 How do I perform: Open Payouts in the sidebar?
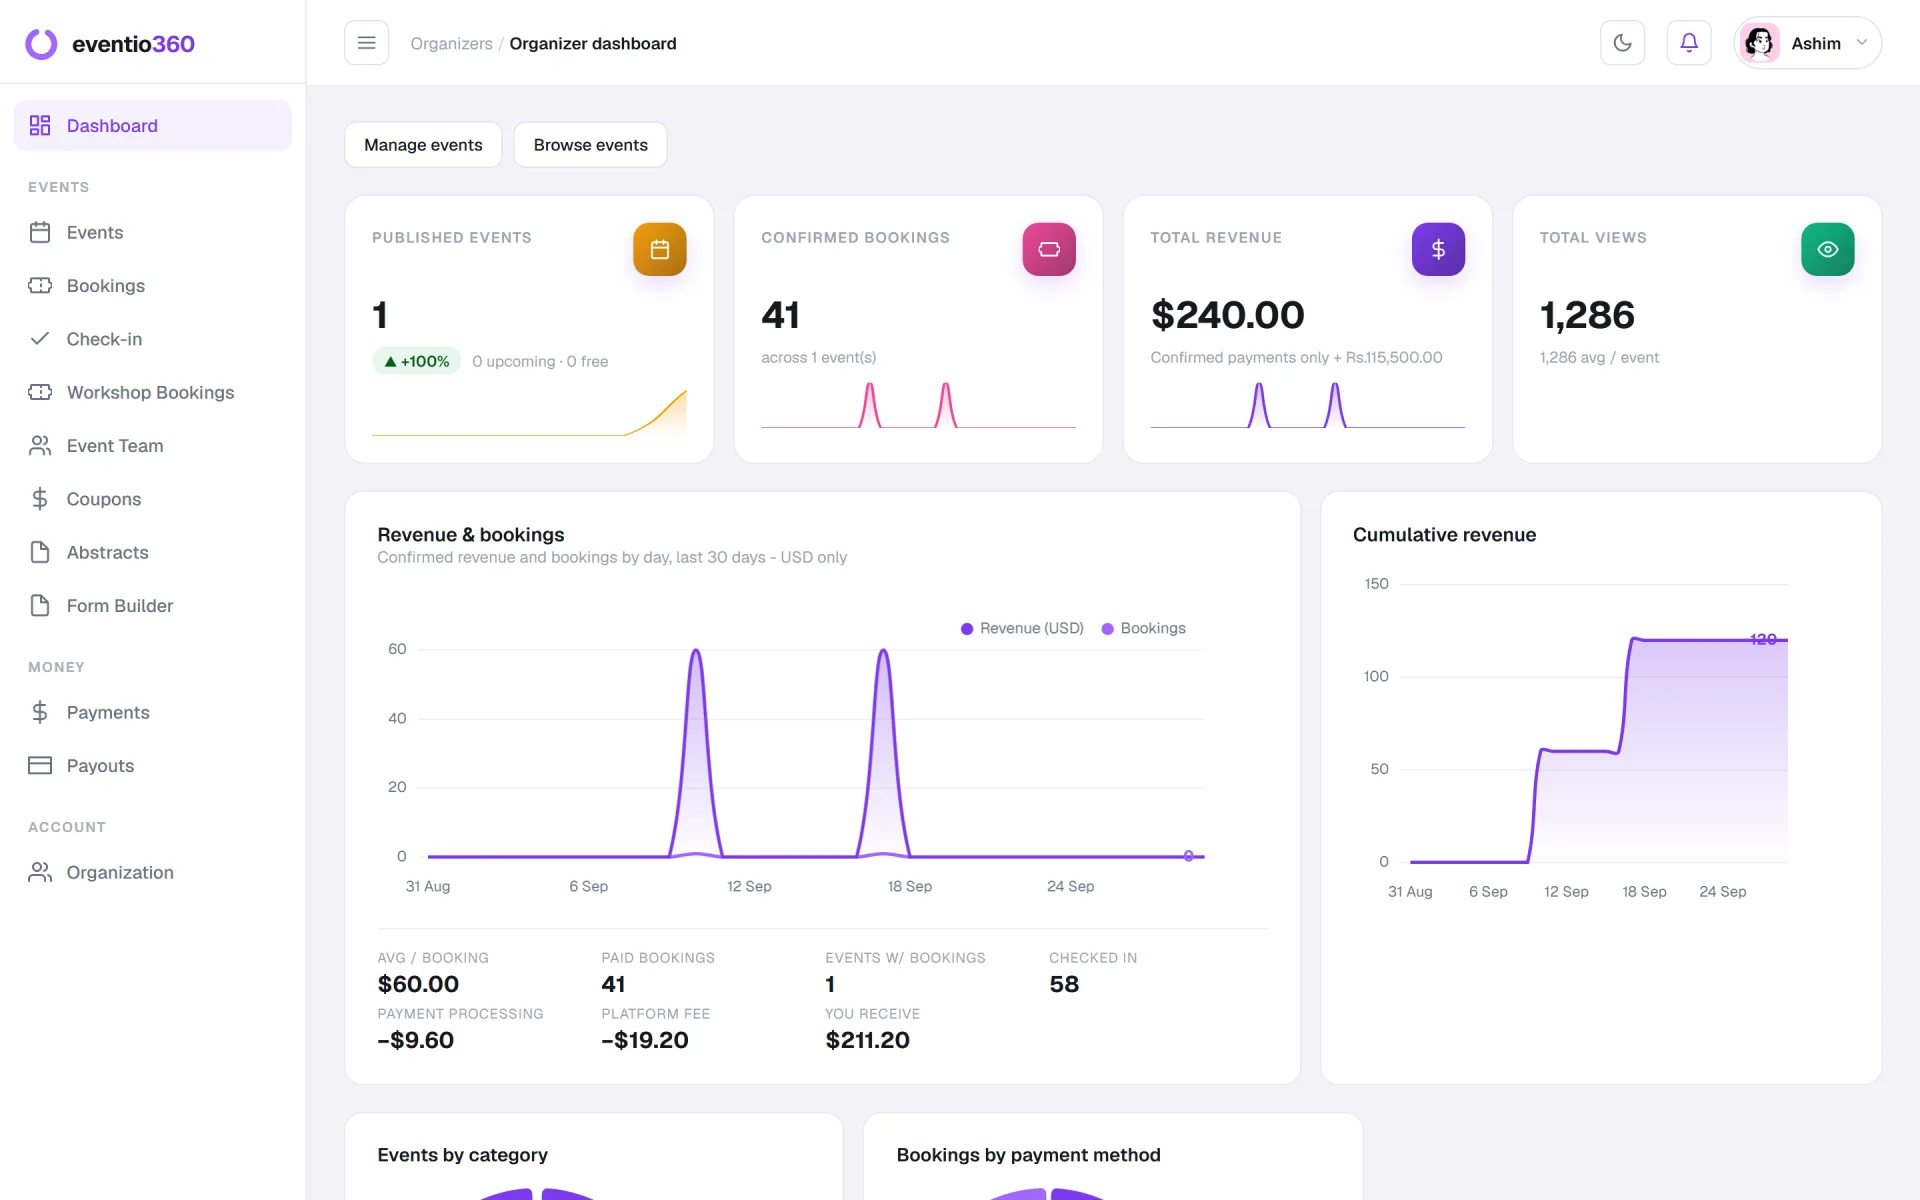[x=153, y=765]
